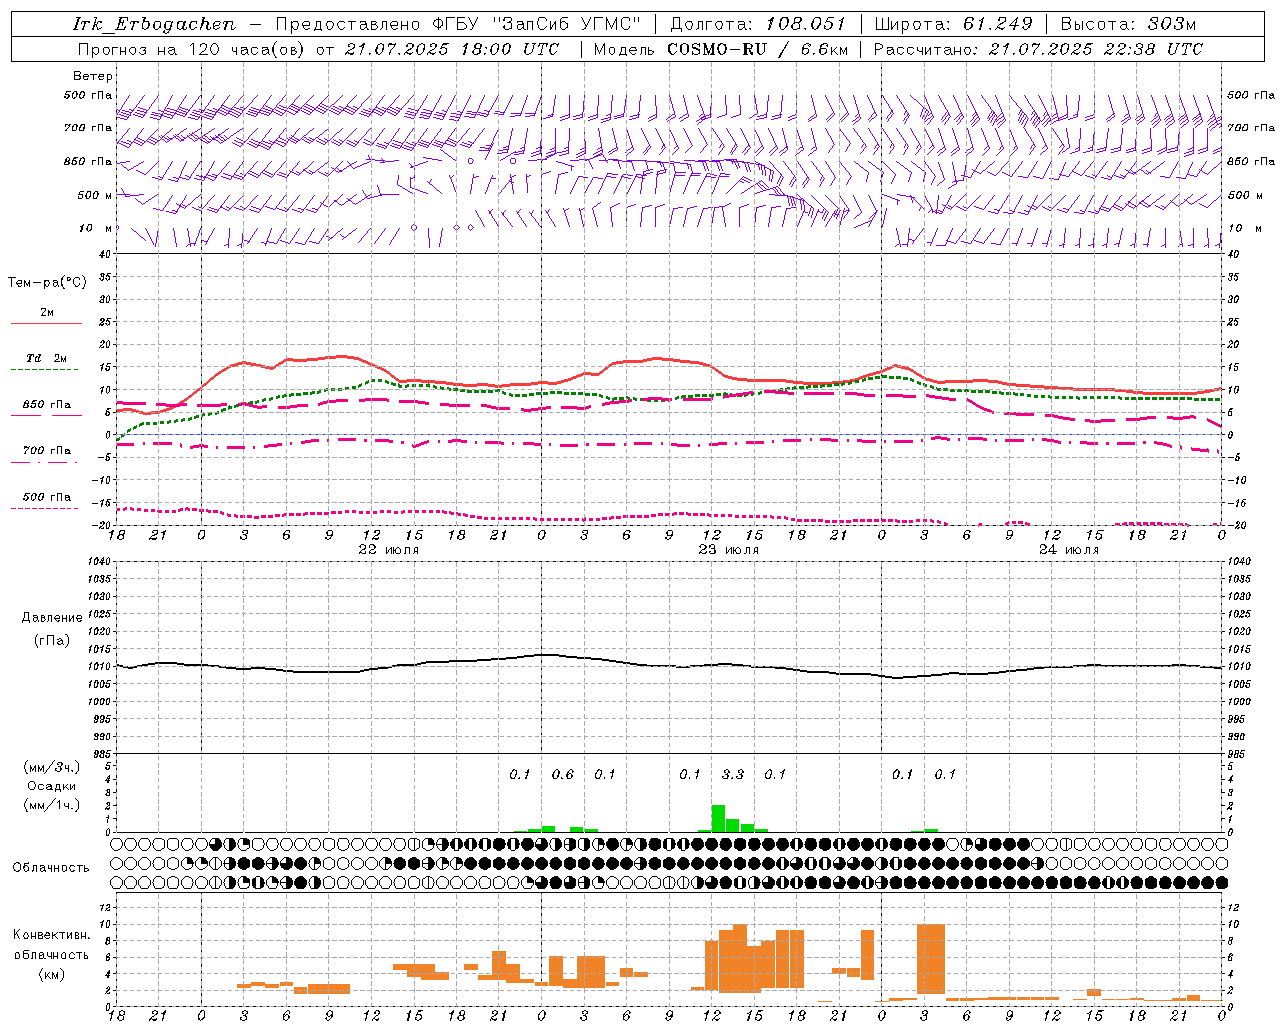The image size is (1280, 1024).
Task: Click the Долгота: 108.051 header field
Action: (758, 24)
